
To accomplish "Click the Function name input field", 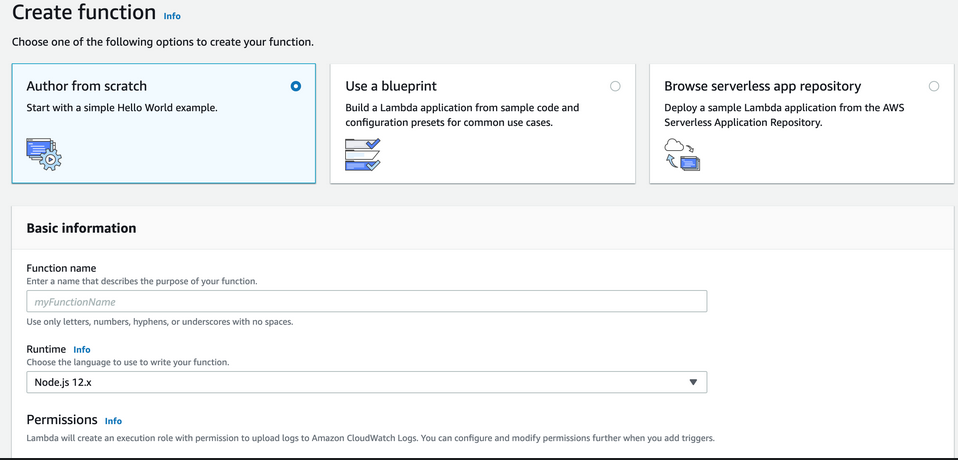I will click(x=366, y=301).
